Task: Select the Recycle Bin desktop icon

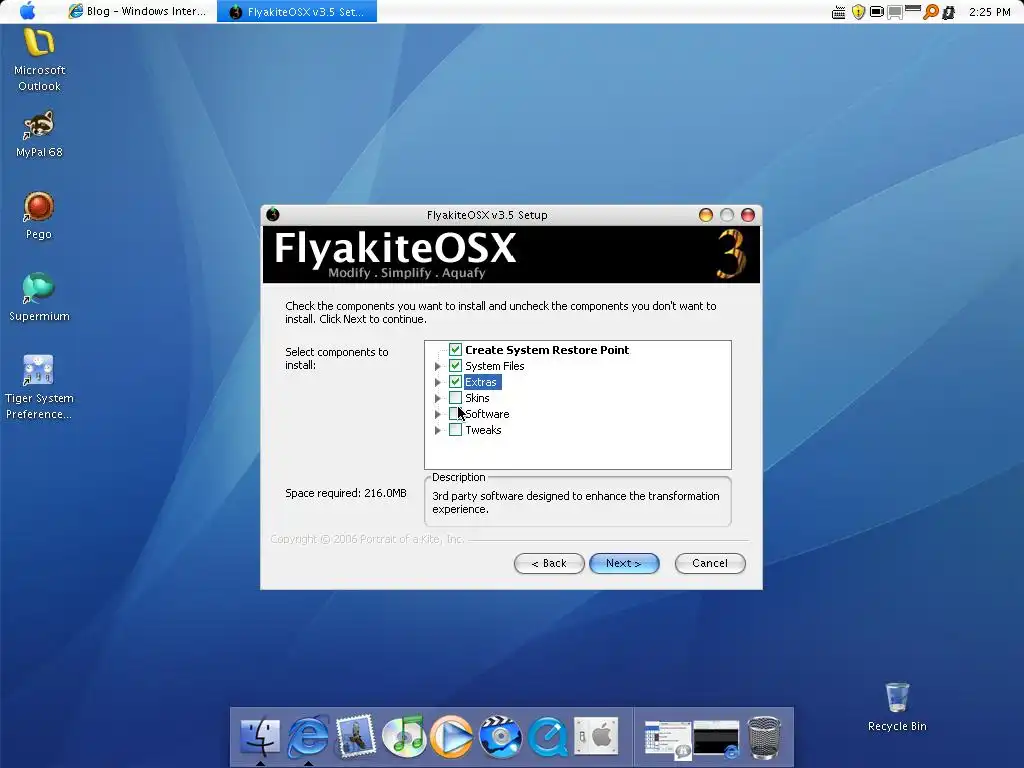Action: pyautogui.click(x=897, y=707)
